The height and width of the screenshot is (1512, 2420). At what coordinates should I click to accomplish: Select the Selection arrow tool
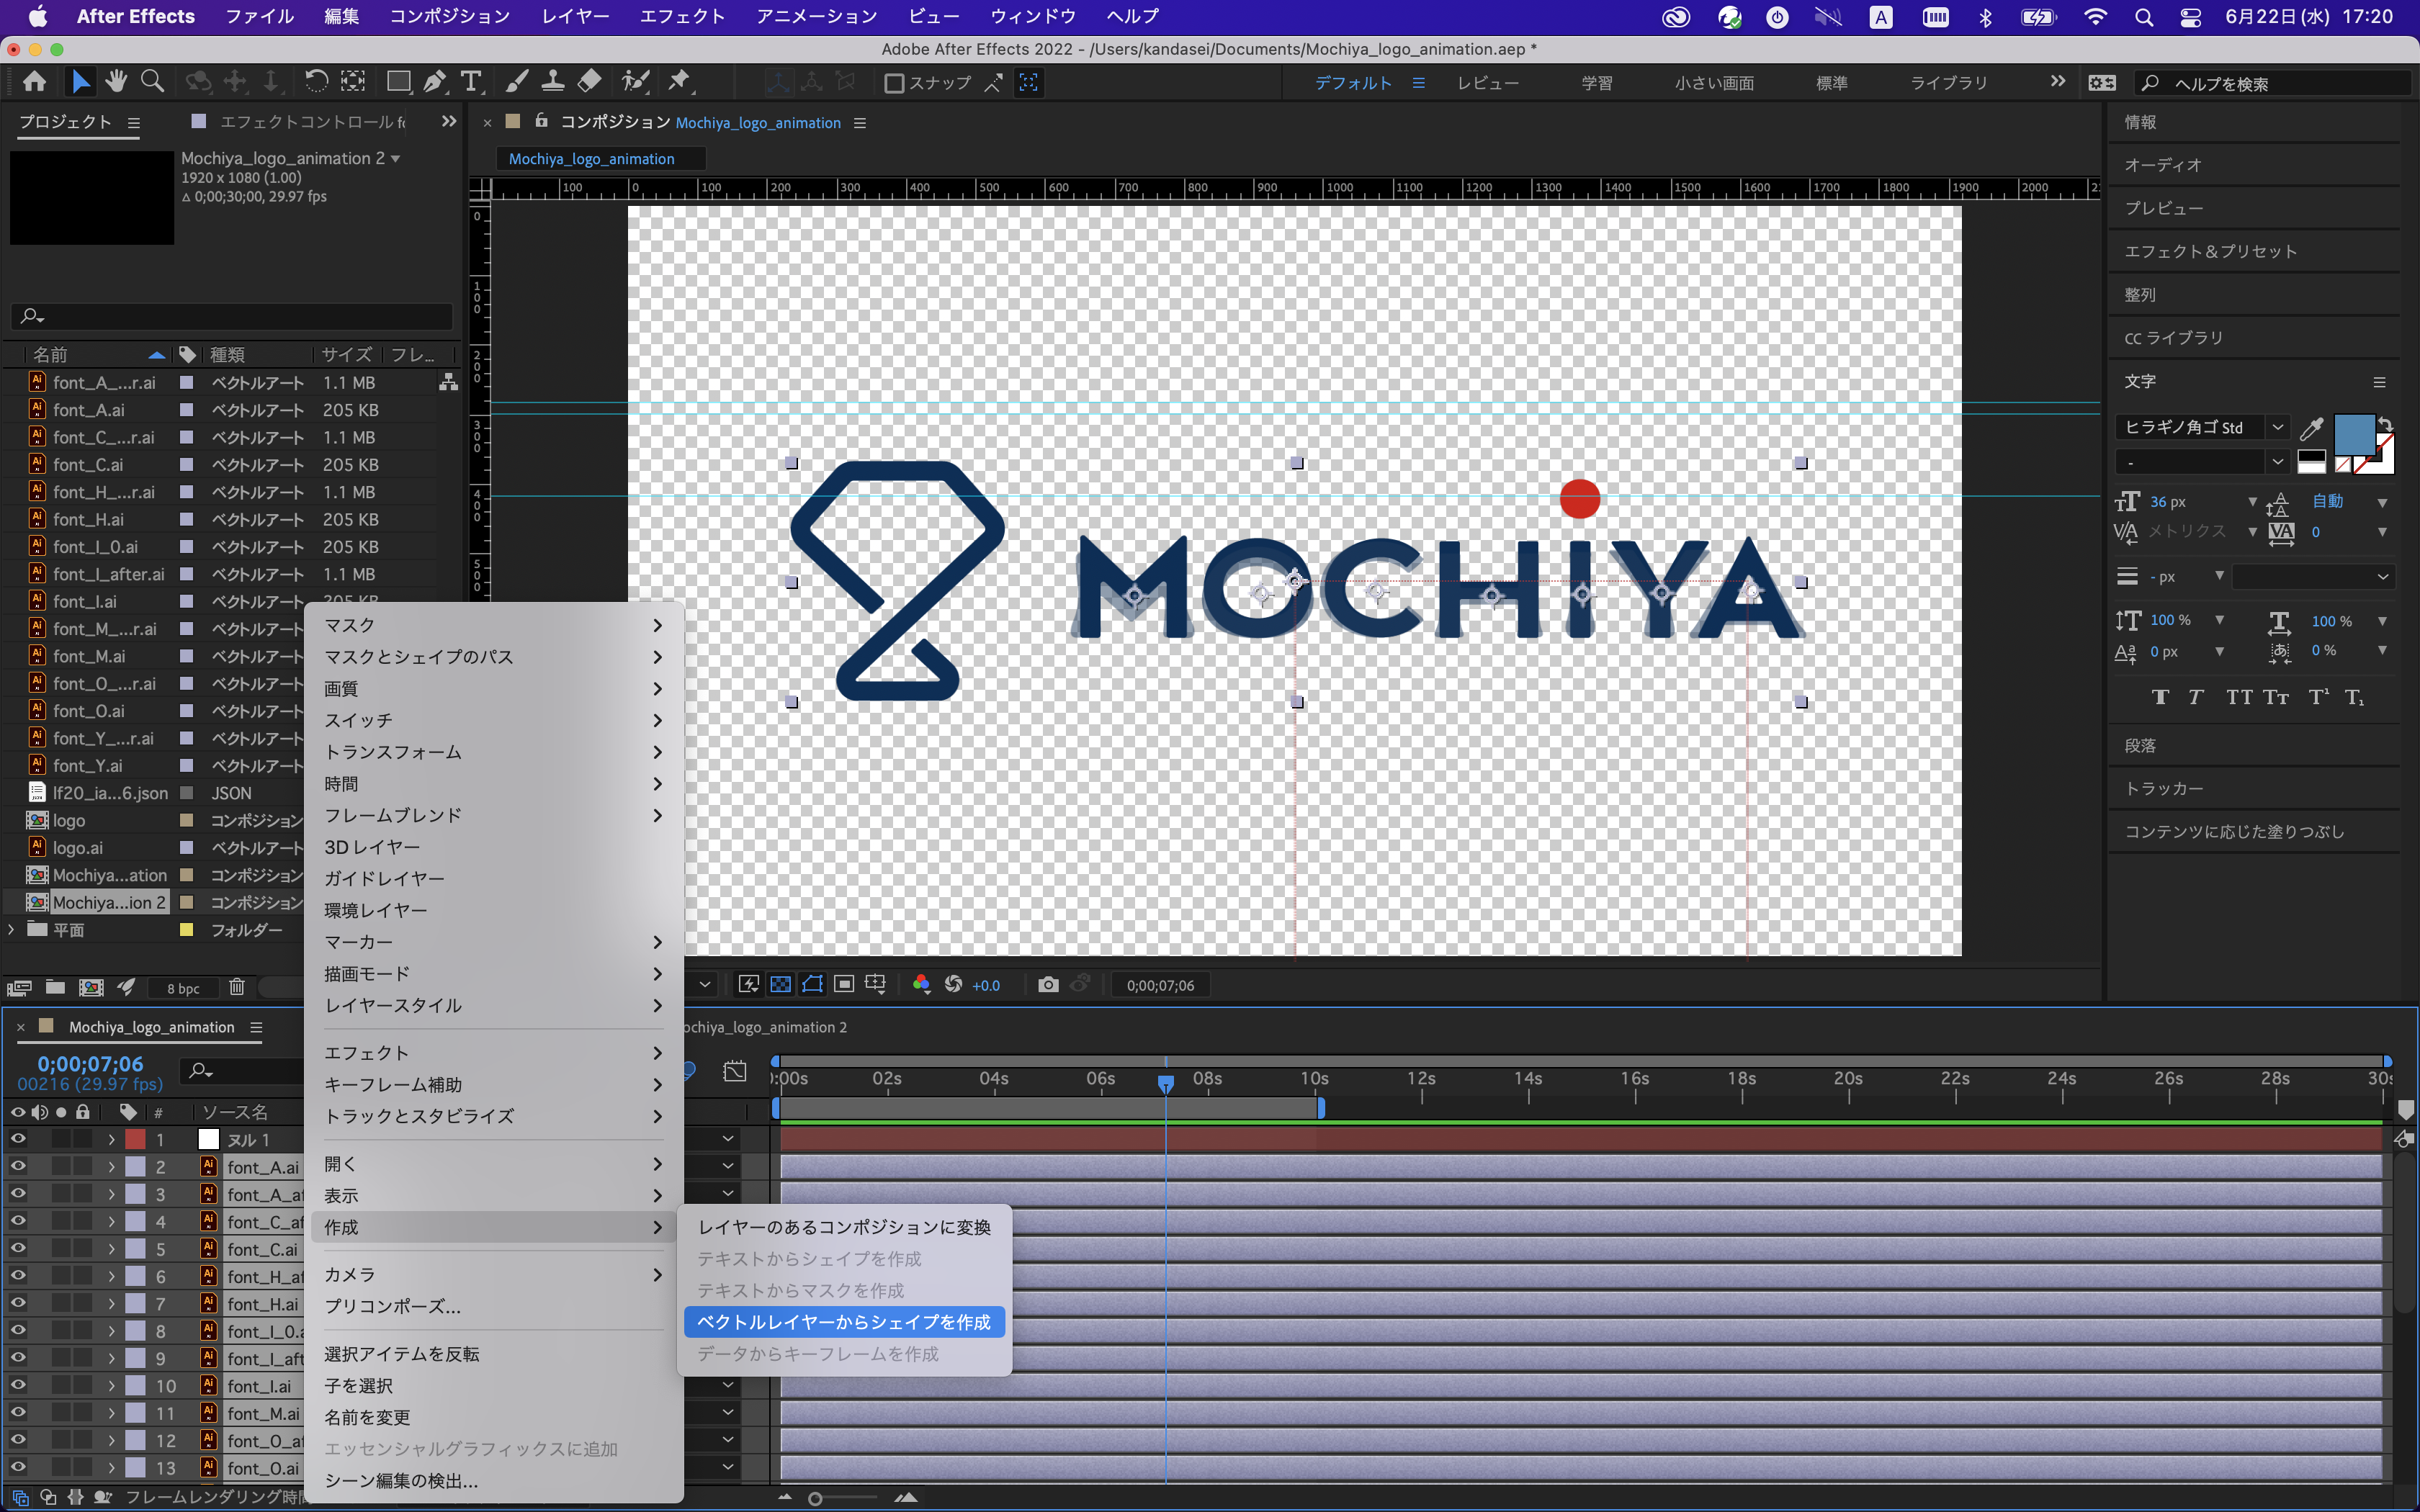point(80,82)
